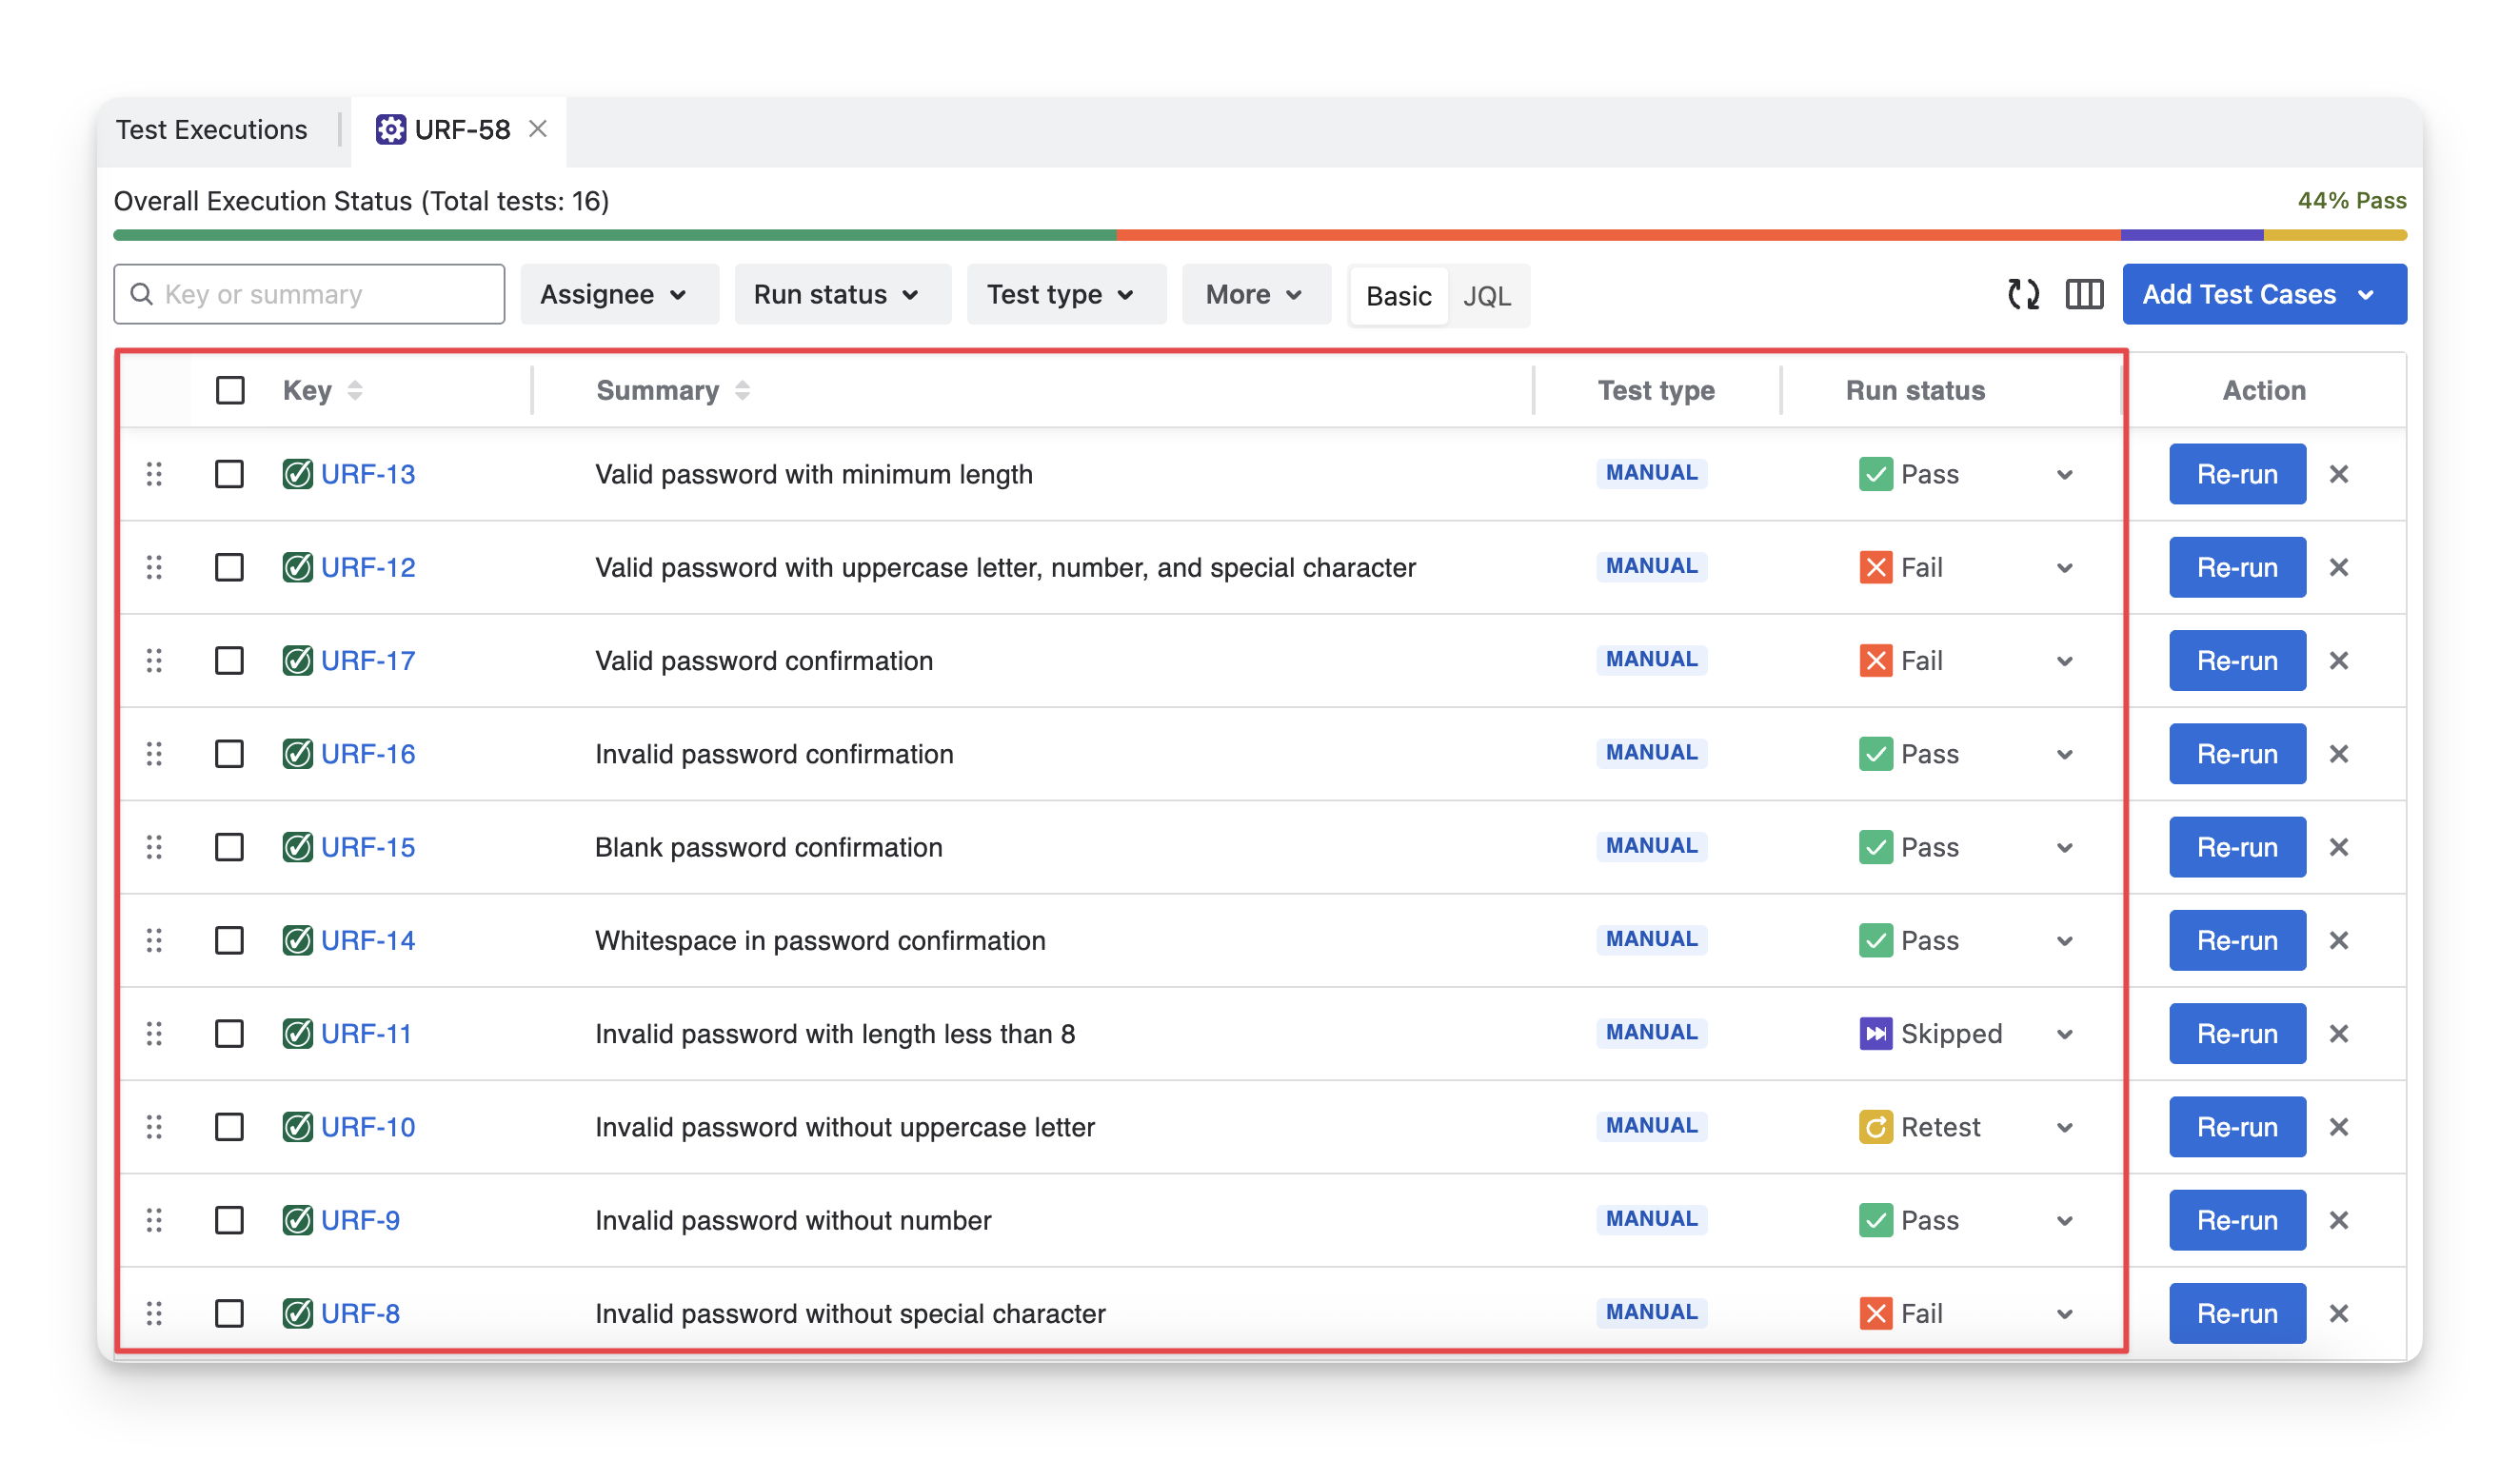Toggle the select-all checkbox in header
The image size is (2520, 1460).
point(230,391)
